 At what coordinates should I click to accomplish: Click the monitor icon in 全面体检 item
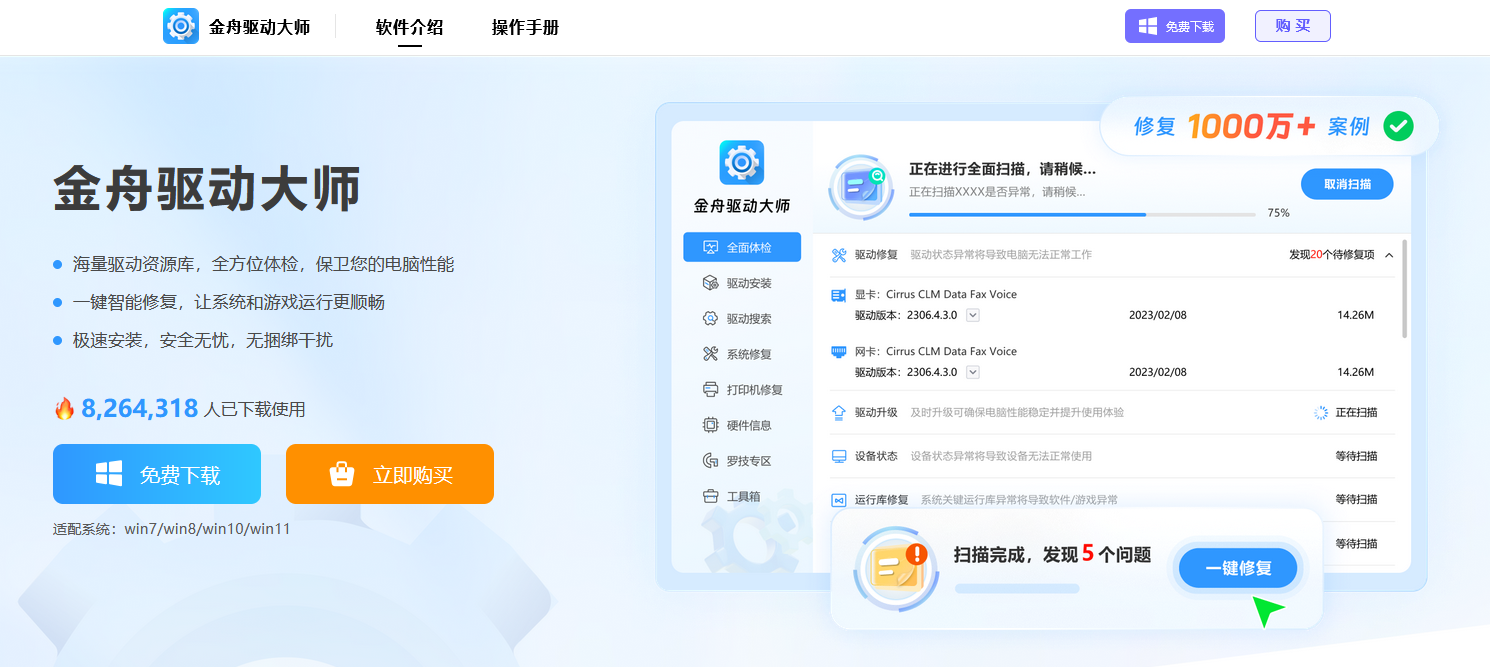[711, 247]
